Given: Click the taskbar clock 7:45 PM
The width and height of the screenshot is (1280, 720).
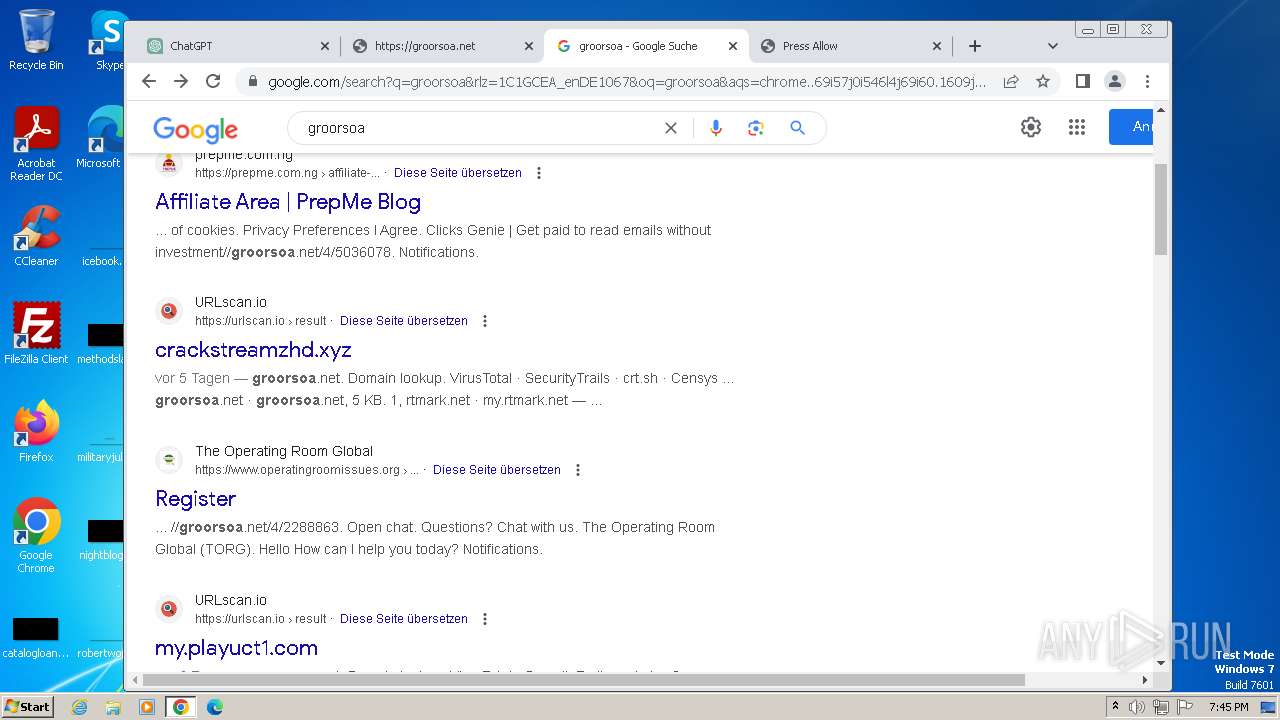Looking at the screenshot, I should (x=1228, y=707).
